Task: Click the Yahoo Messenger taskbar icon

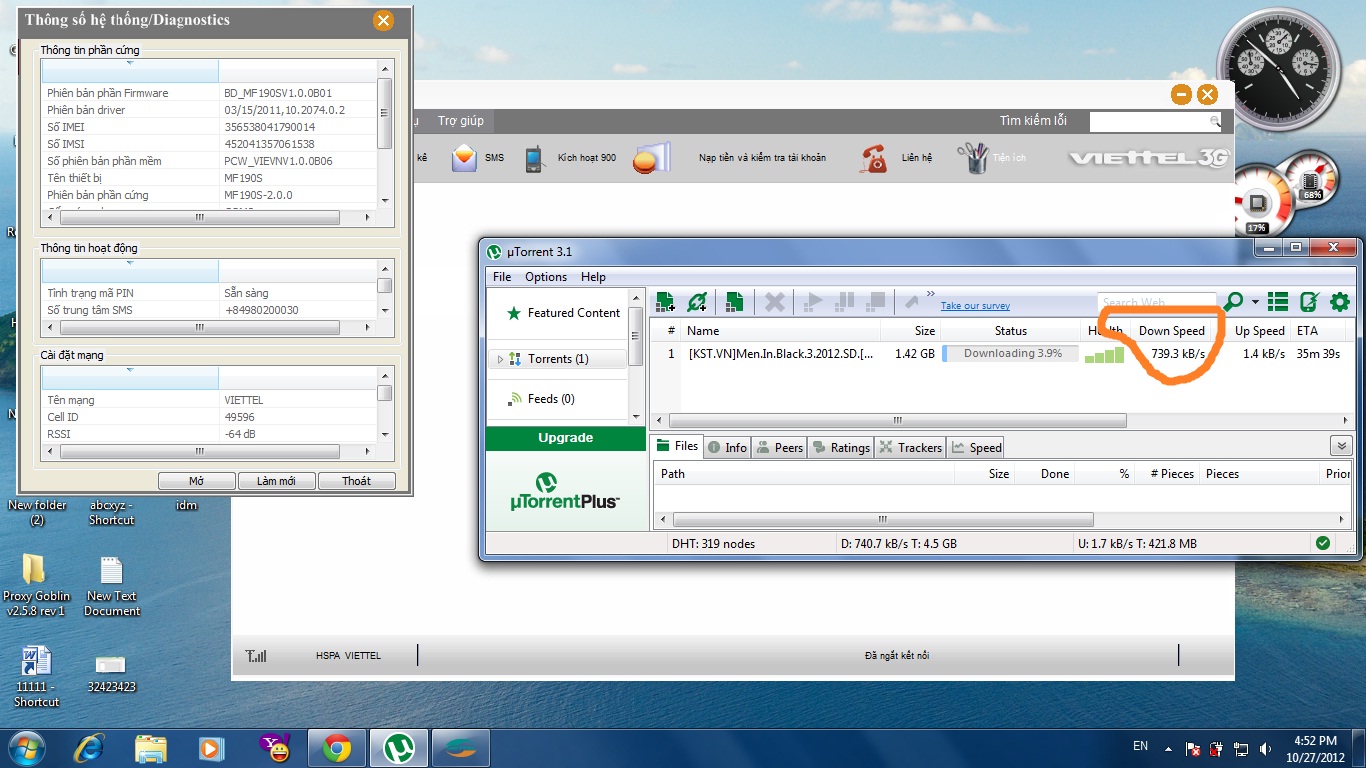Action: click(273, 747)
